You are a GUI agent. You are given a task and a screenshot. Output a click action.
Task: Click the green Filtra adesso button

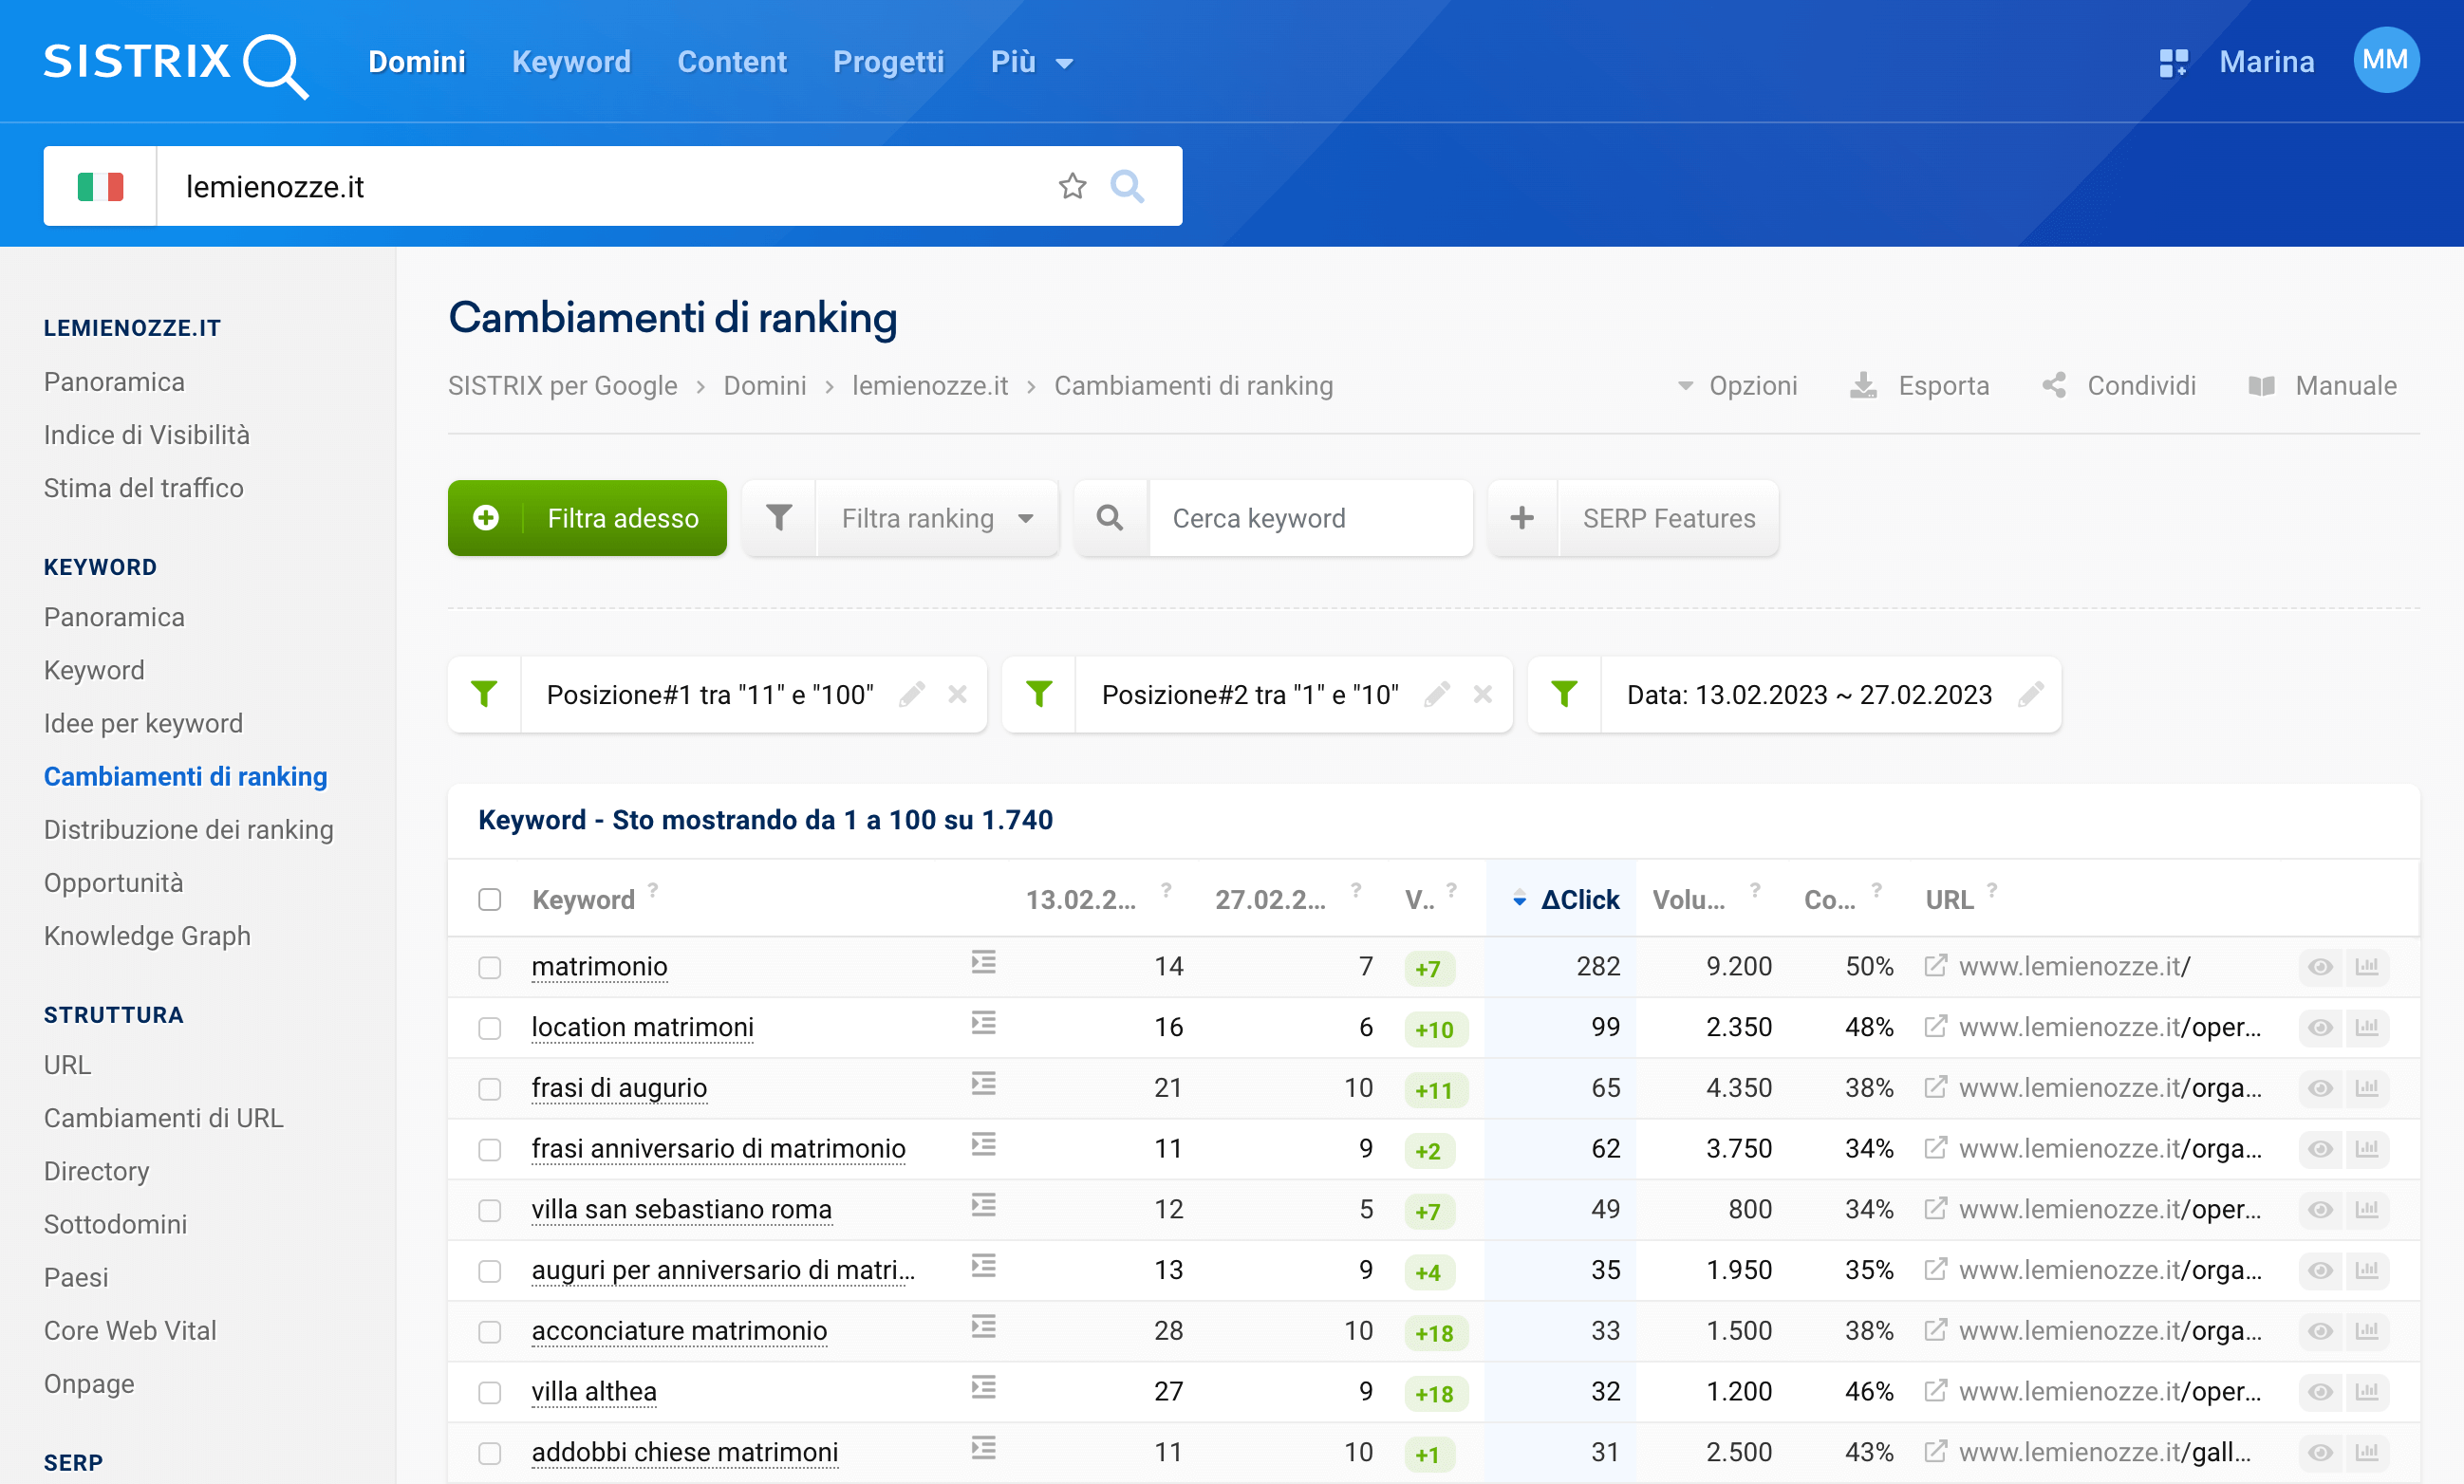pos(587,518)
